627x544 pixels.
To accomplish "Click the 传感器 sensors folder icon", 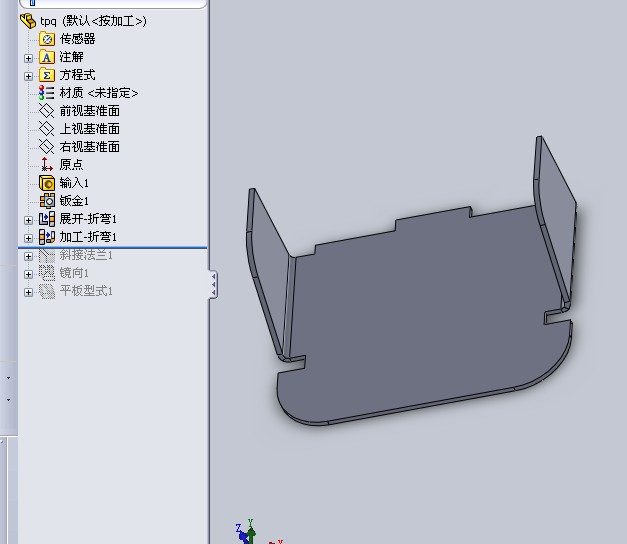I will point(47,39).
